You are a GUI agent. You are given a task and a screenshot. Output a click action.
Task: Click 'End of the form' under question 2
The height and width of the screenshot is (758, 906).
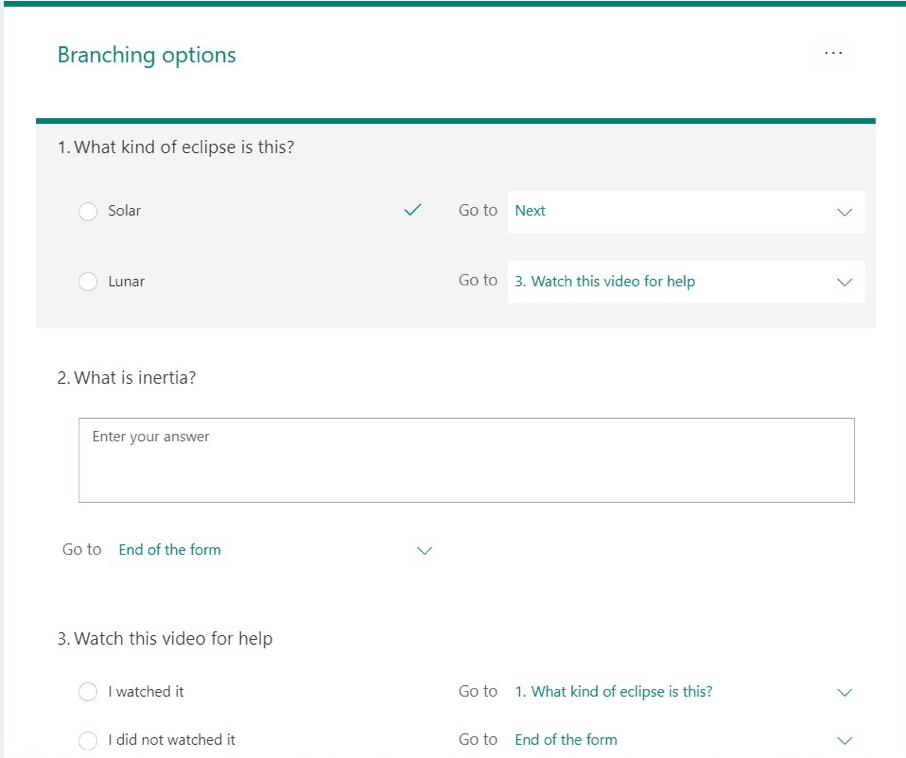(x=170, y=550)
